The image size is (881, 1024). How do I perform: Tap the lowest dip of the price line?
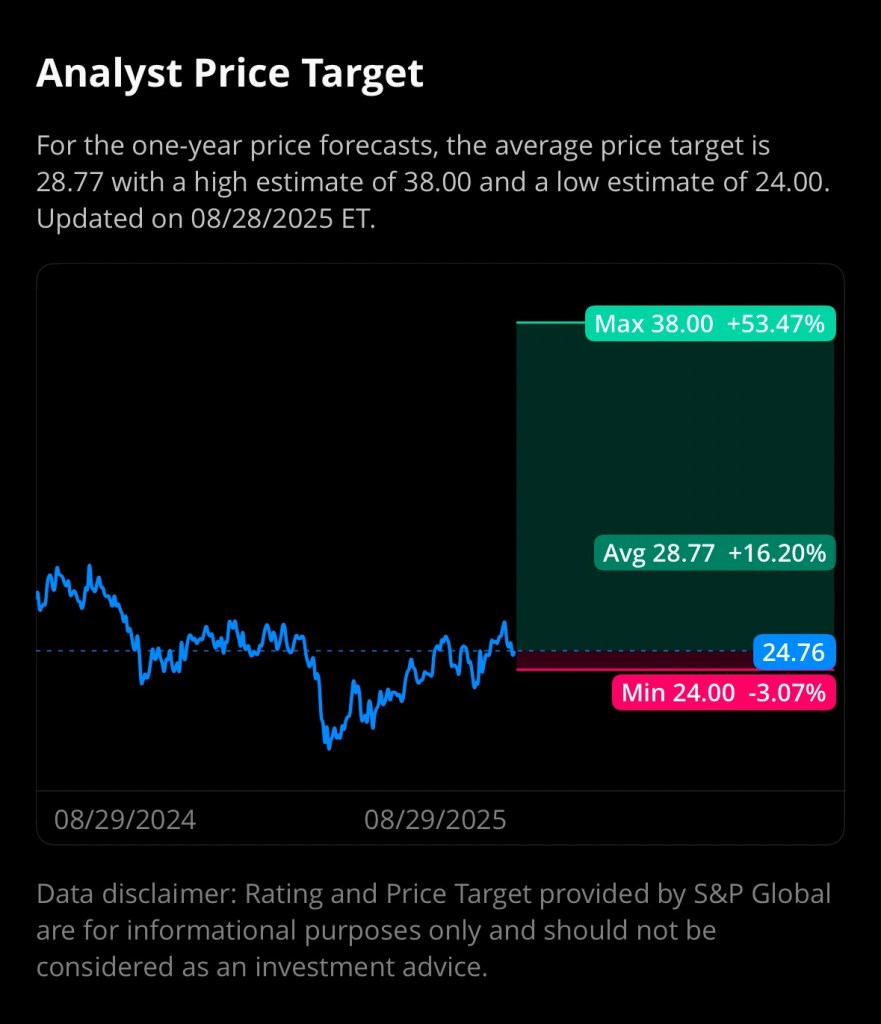click(327, 745)
